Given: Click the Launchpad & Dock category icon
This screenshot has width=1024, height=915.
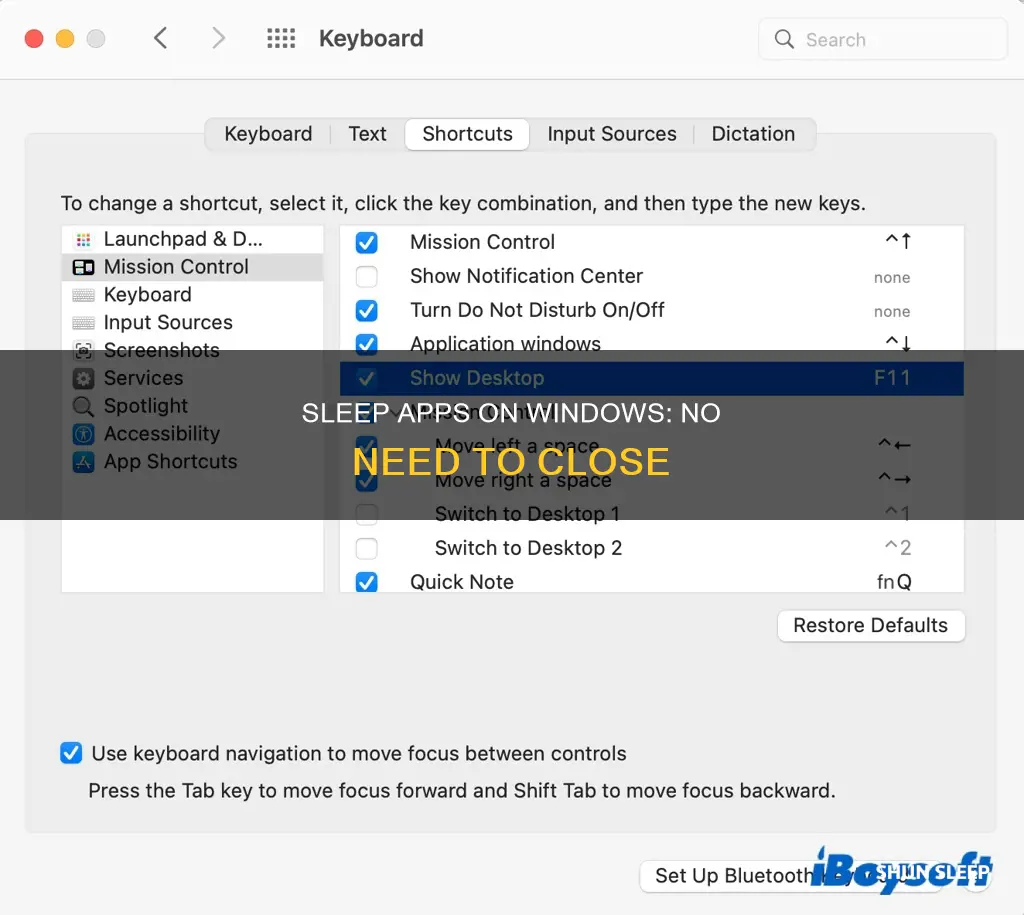Looking at the screenshot, I should tap(83, 240).
